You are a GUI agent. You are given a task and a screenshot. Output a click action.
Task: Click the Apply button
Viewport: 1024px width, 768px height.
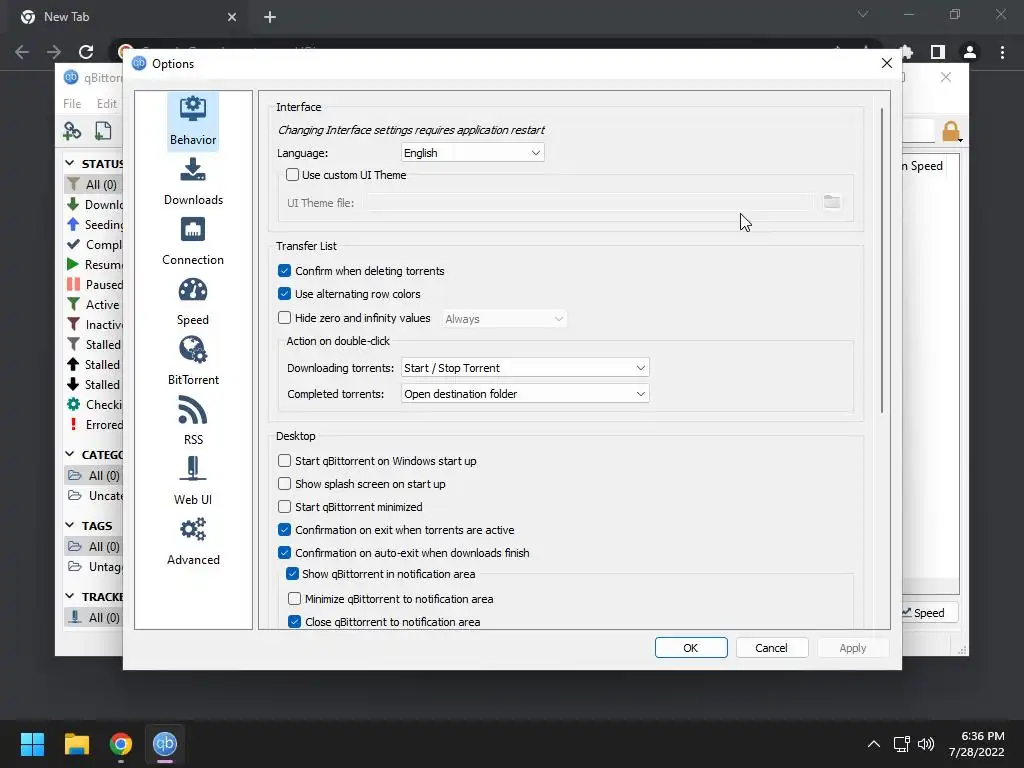(x=852, y=648)
